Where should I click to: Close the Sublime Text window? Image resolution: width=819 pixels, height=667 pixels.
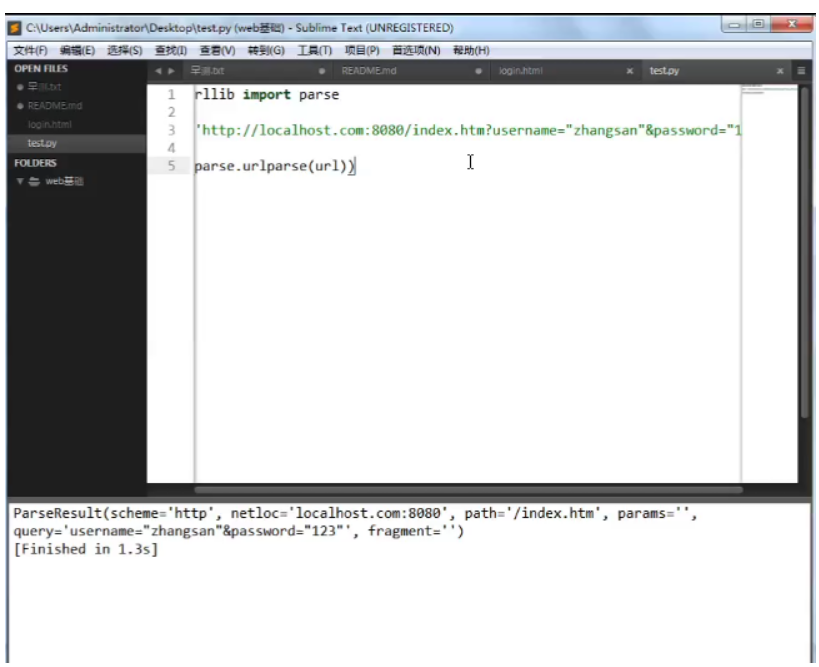pos(791,25)
